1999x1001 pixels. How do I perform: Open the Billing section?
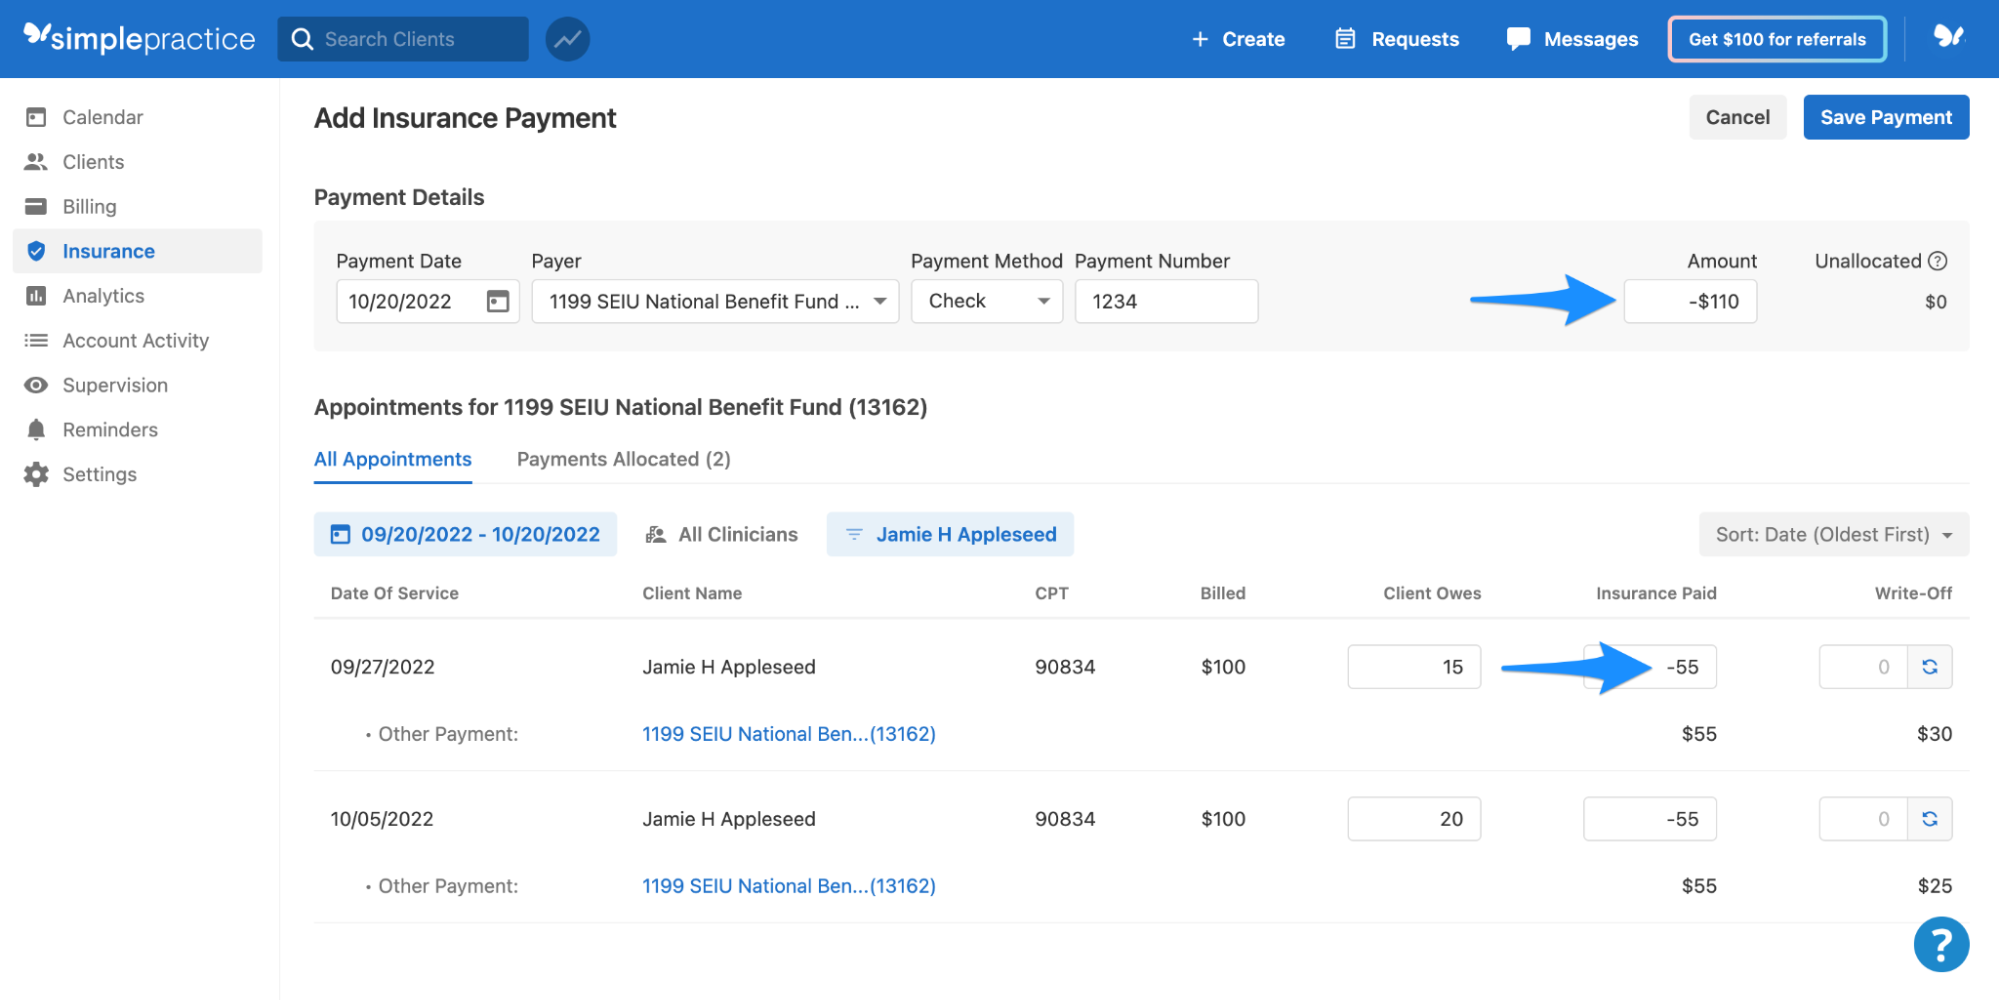coord(89,206)
